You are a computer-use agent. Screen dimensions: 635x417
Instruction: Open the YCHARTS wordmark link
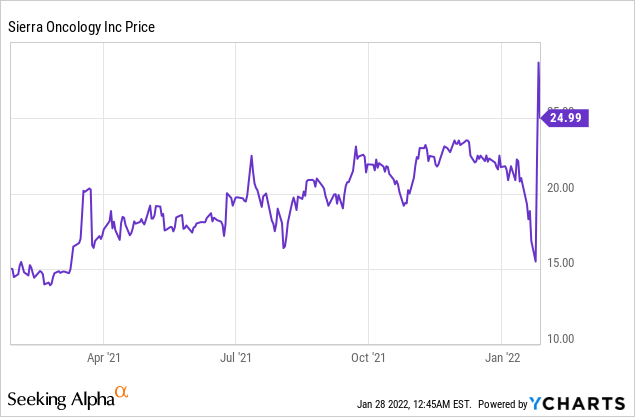[586, 403]
